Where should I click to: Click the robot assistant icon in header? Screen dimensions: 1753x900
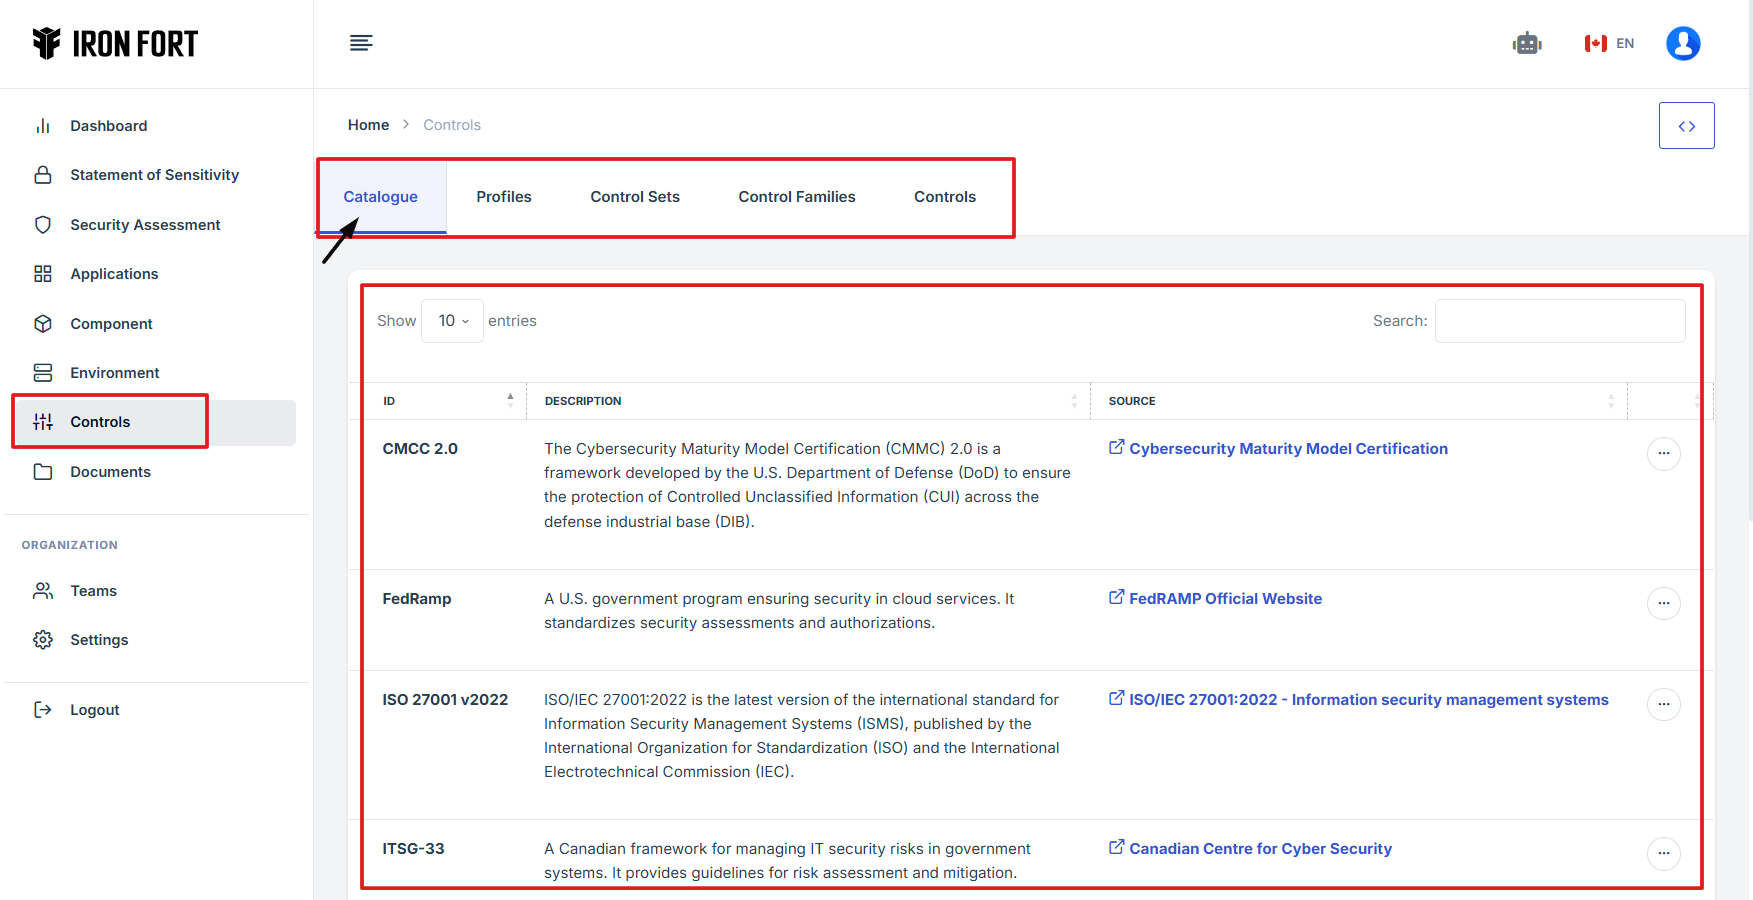tap(1527, 44)
